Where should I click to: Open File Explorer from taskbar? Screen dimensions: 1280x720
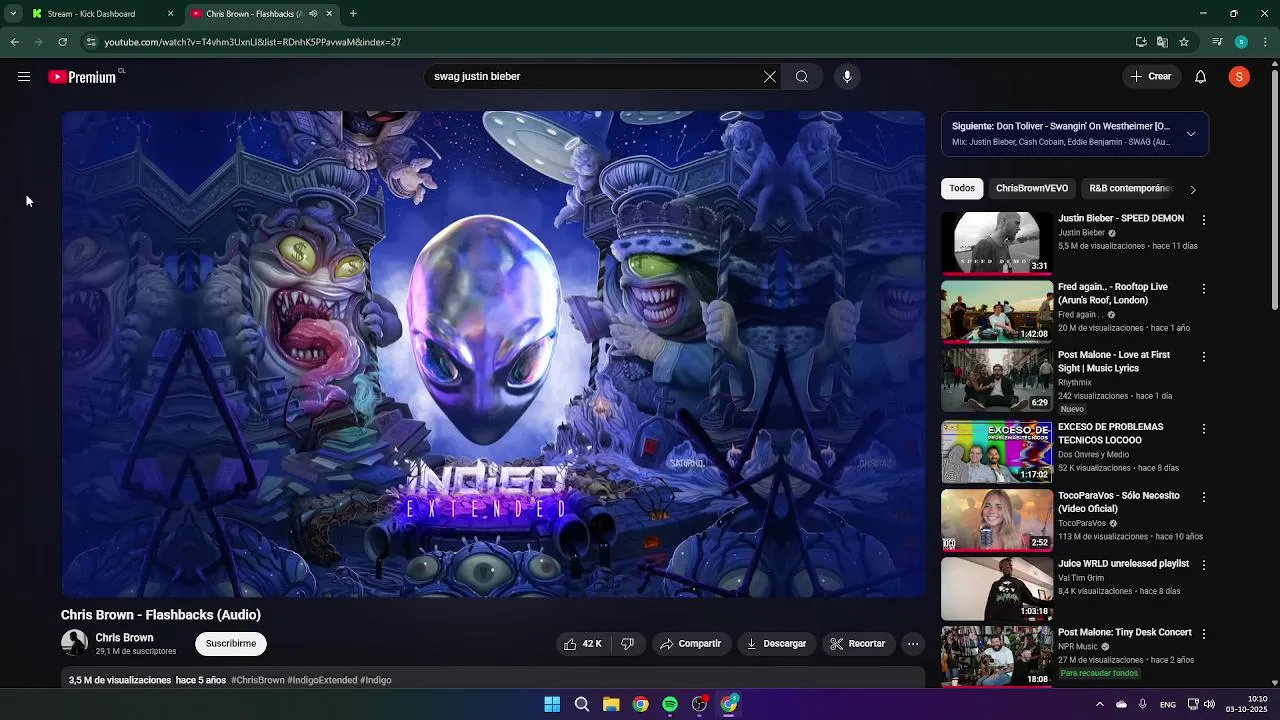(x=611, y=705)
